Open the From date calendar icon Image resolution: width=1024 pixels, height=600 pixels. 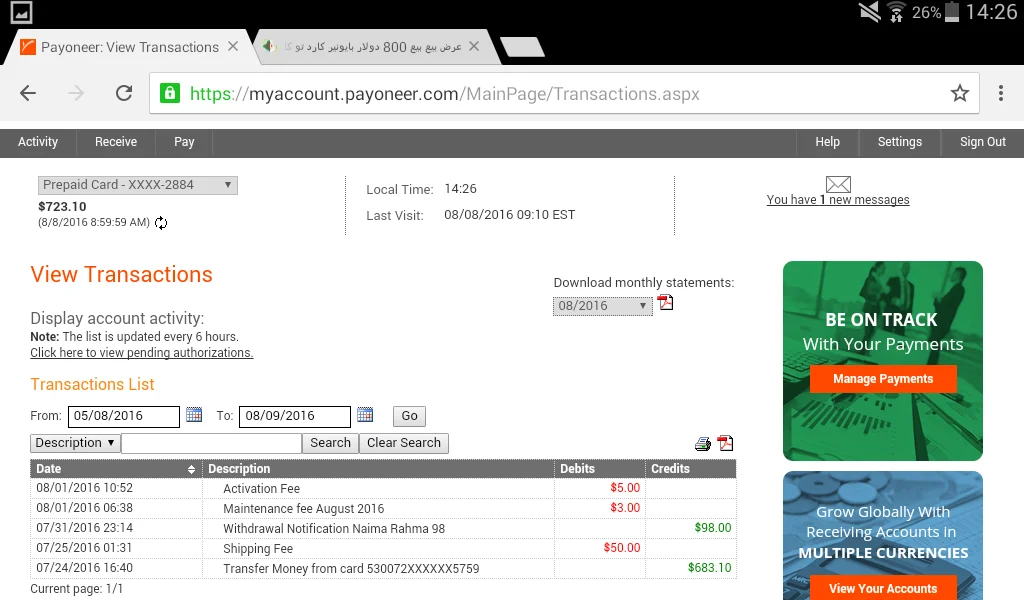click(195, 415)
